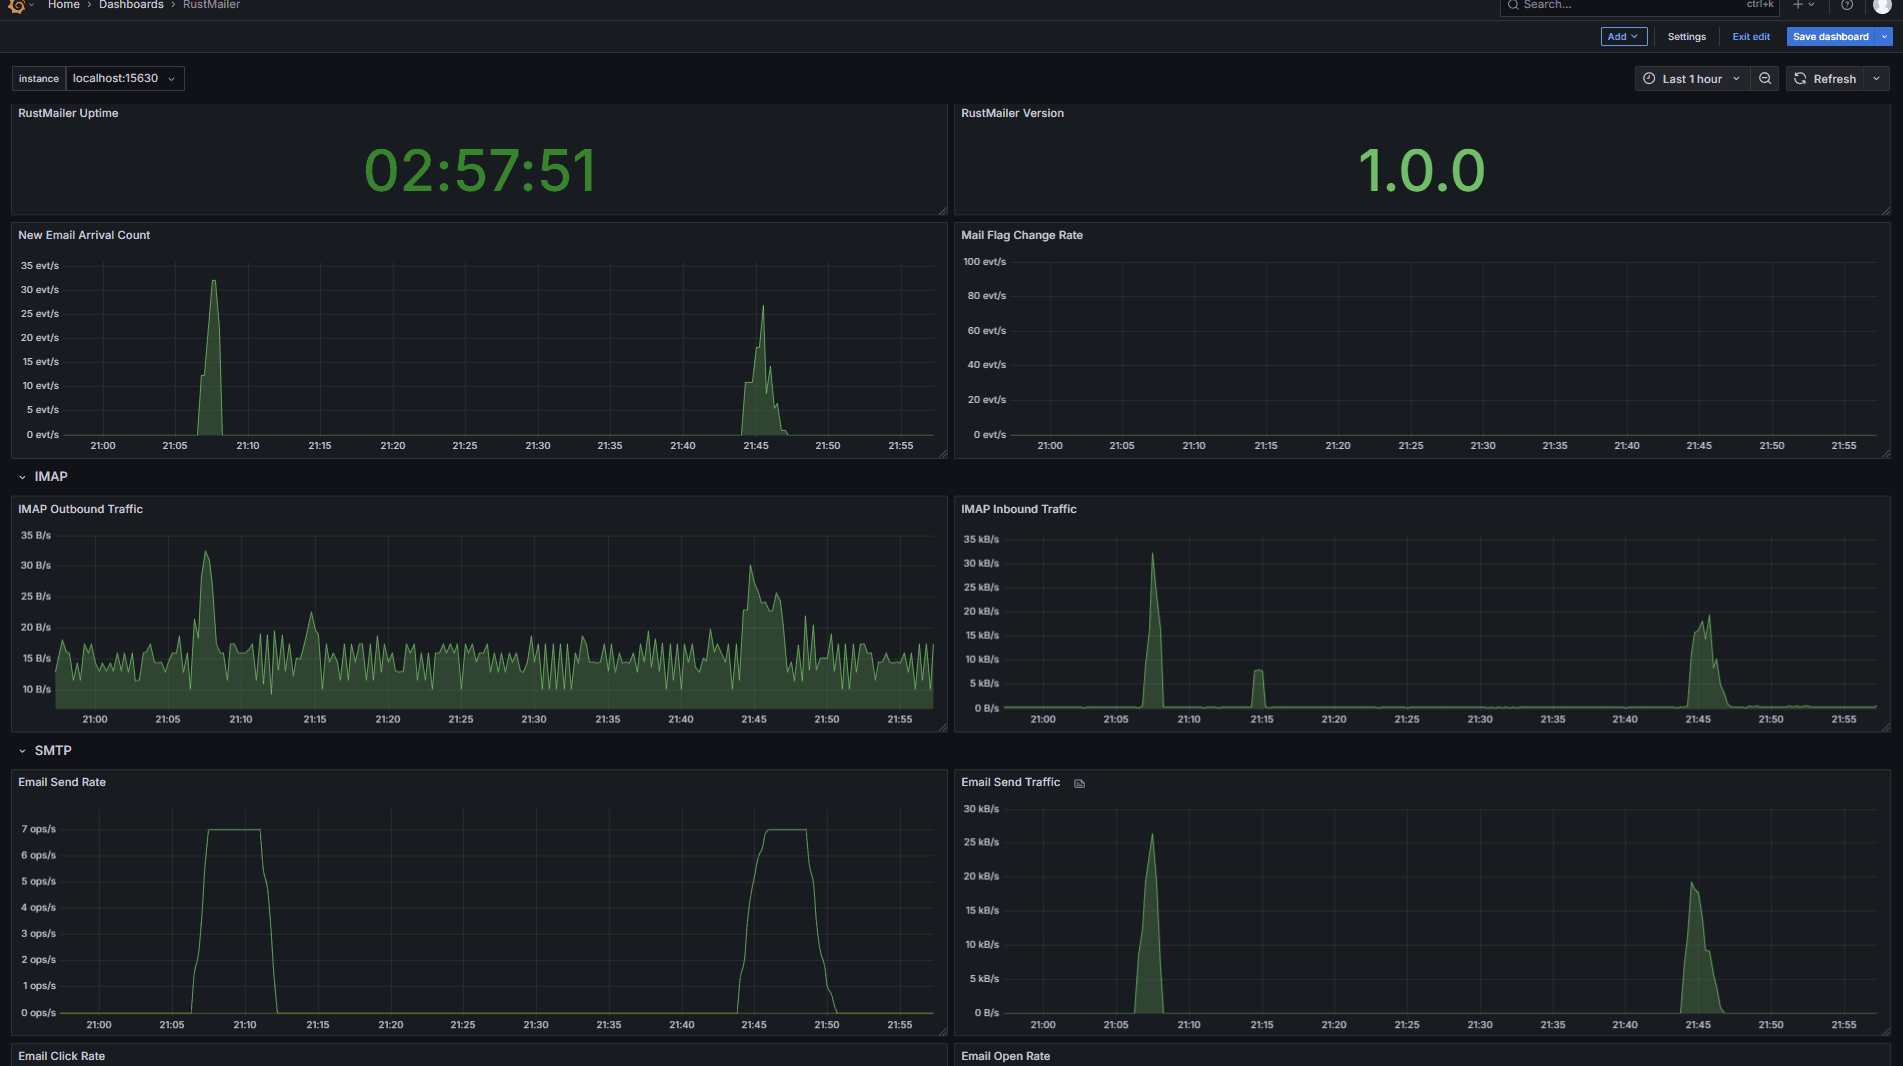Click the Email Open Rate panel title
The height and width of the screenshot is (1066, 1903).
click(x=1005, y=1057)
